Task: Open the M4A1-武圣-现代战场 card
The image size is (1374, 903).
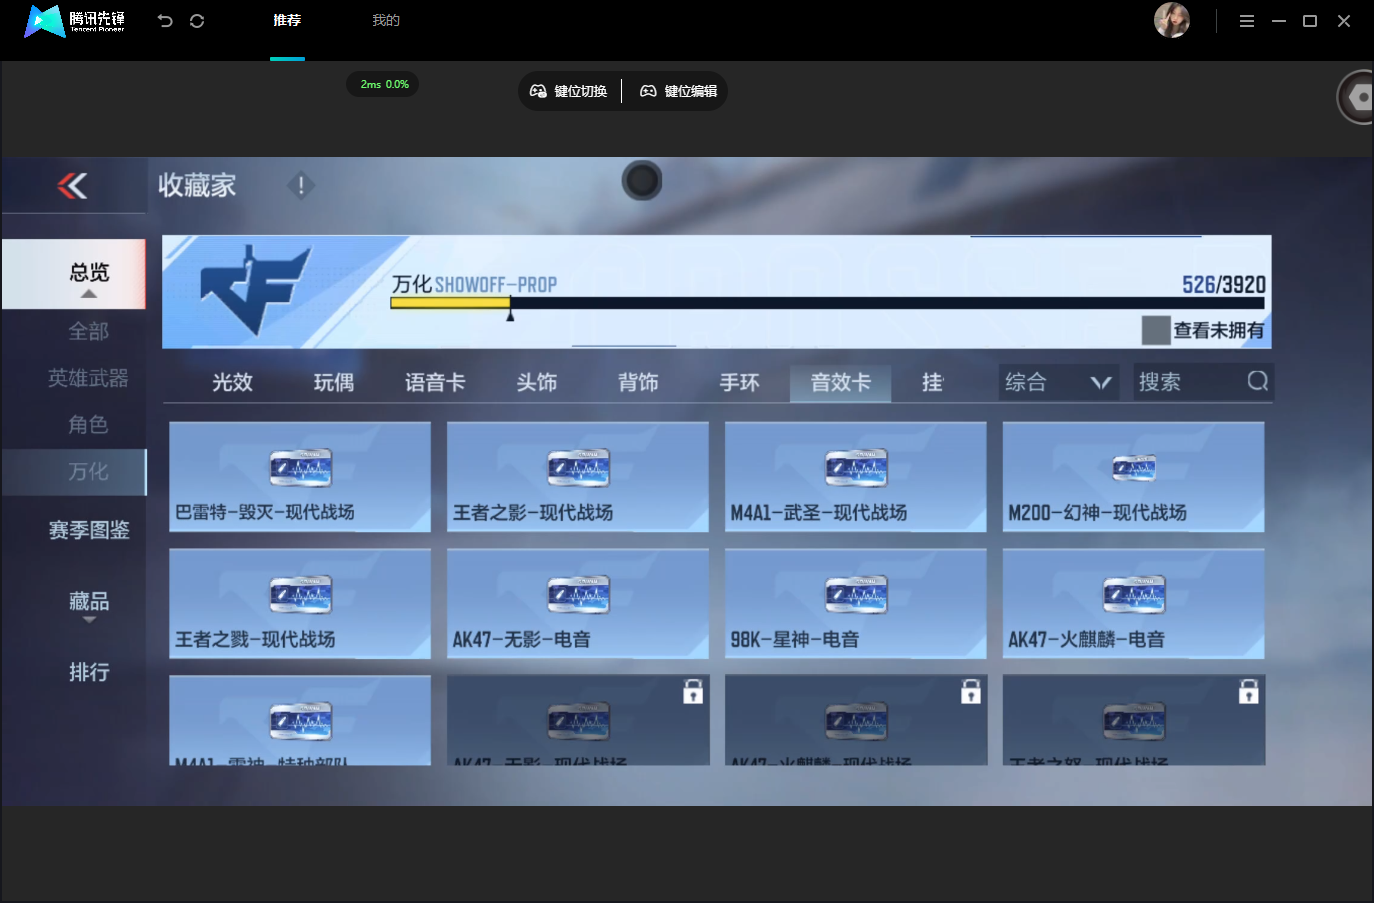Action: tap(856, 477)
